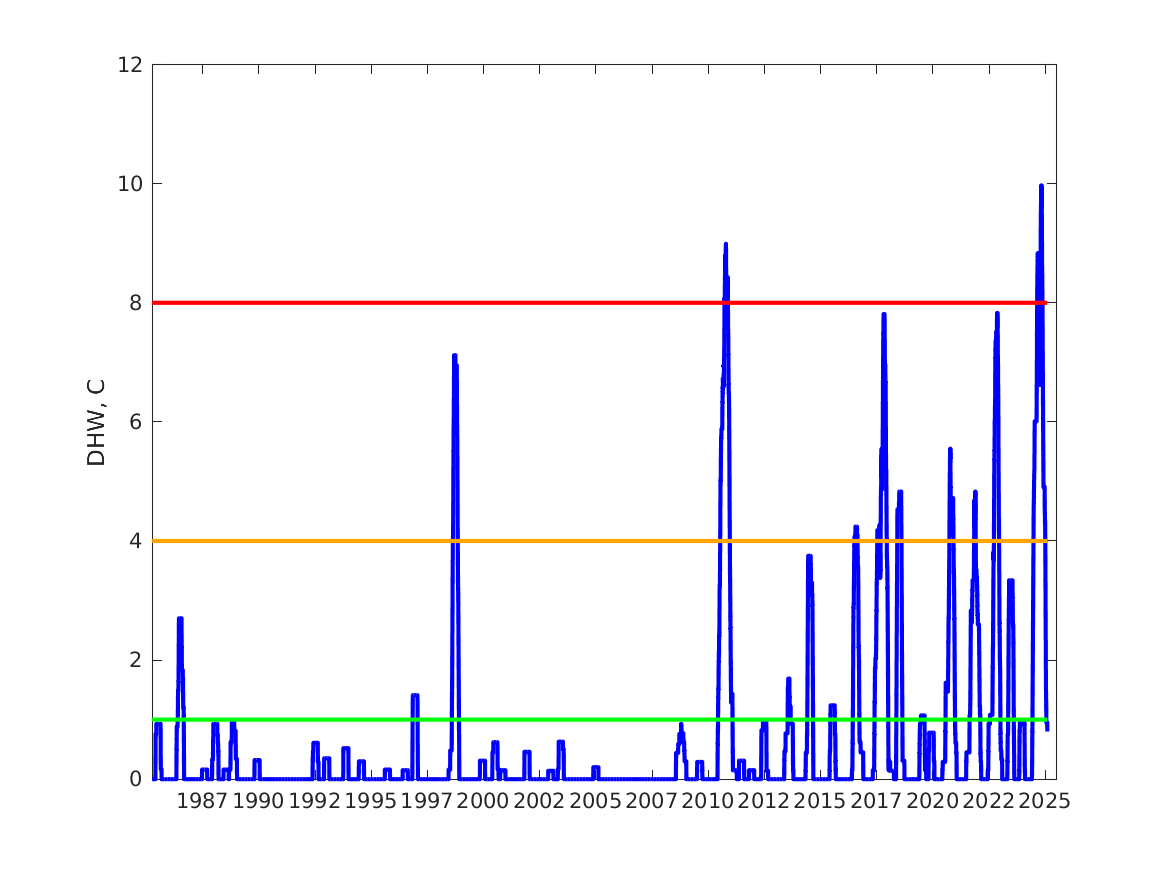1167x875 pixels.
Task: Click the x-axis label '1990'
Action: pyautogui.click(x=258, y=801)
